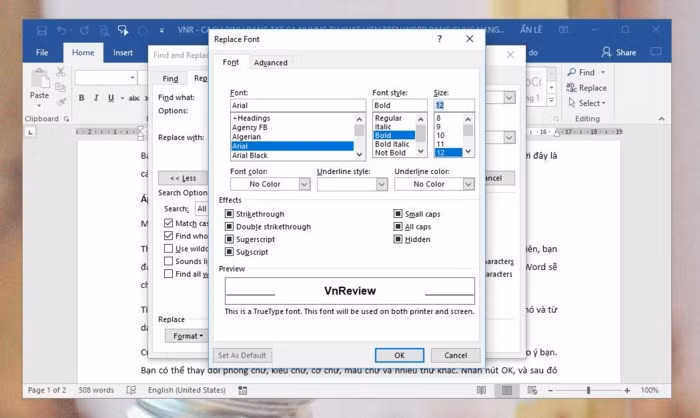Toggle the Hidden effect checkbox
700x418 pixels.
tap(398, 240)
